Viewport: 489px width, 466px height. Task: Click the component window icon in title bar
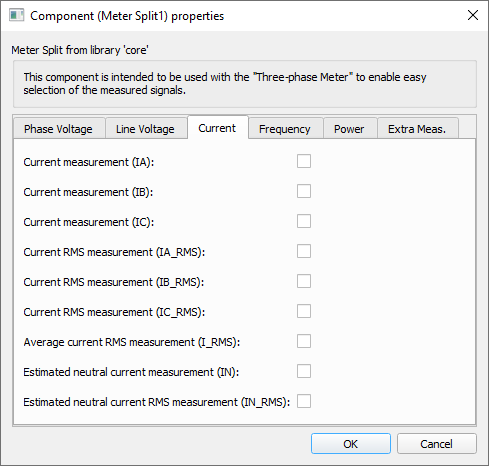coord(16,15)
